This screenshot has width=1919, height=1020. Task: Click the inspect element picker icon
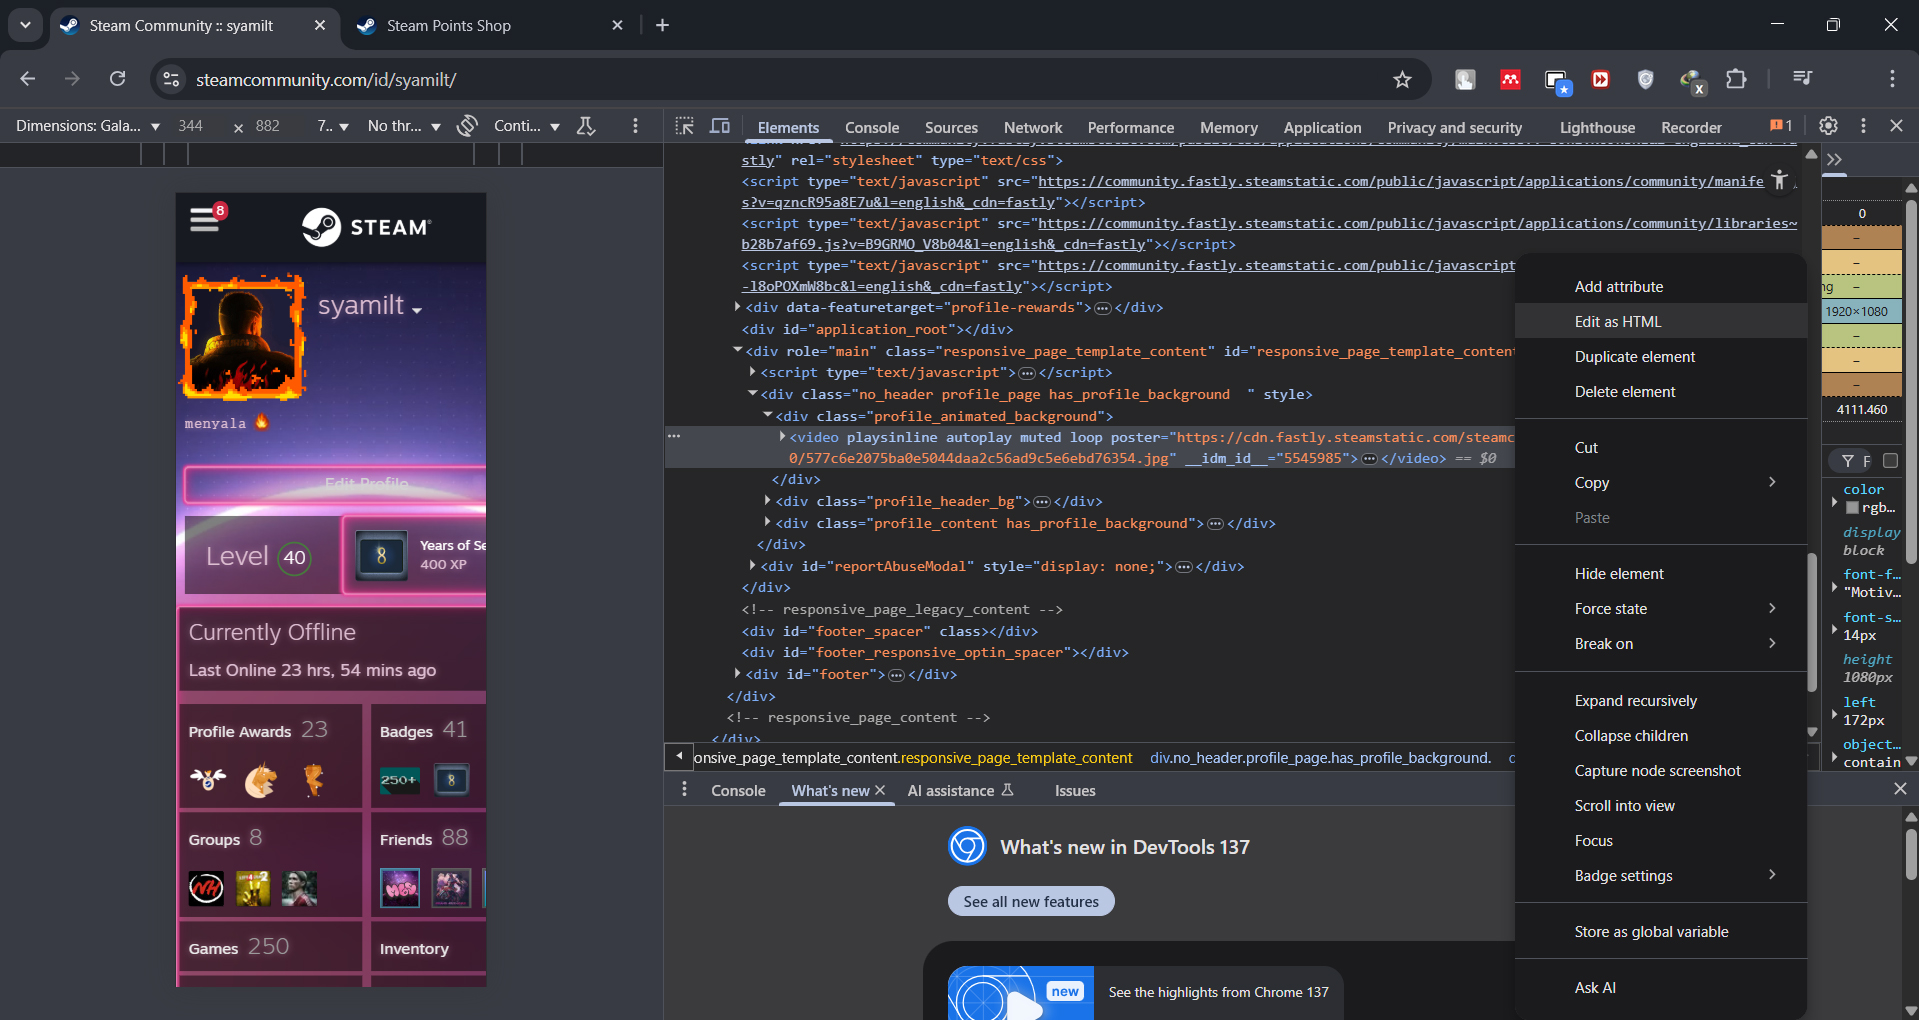point(684,126)
